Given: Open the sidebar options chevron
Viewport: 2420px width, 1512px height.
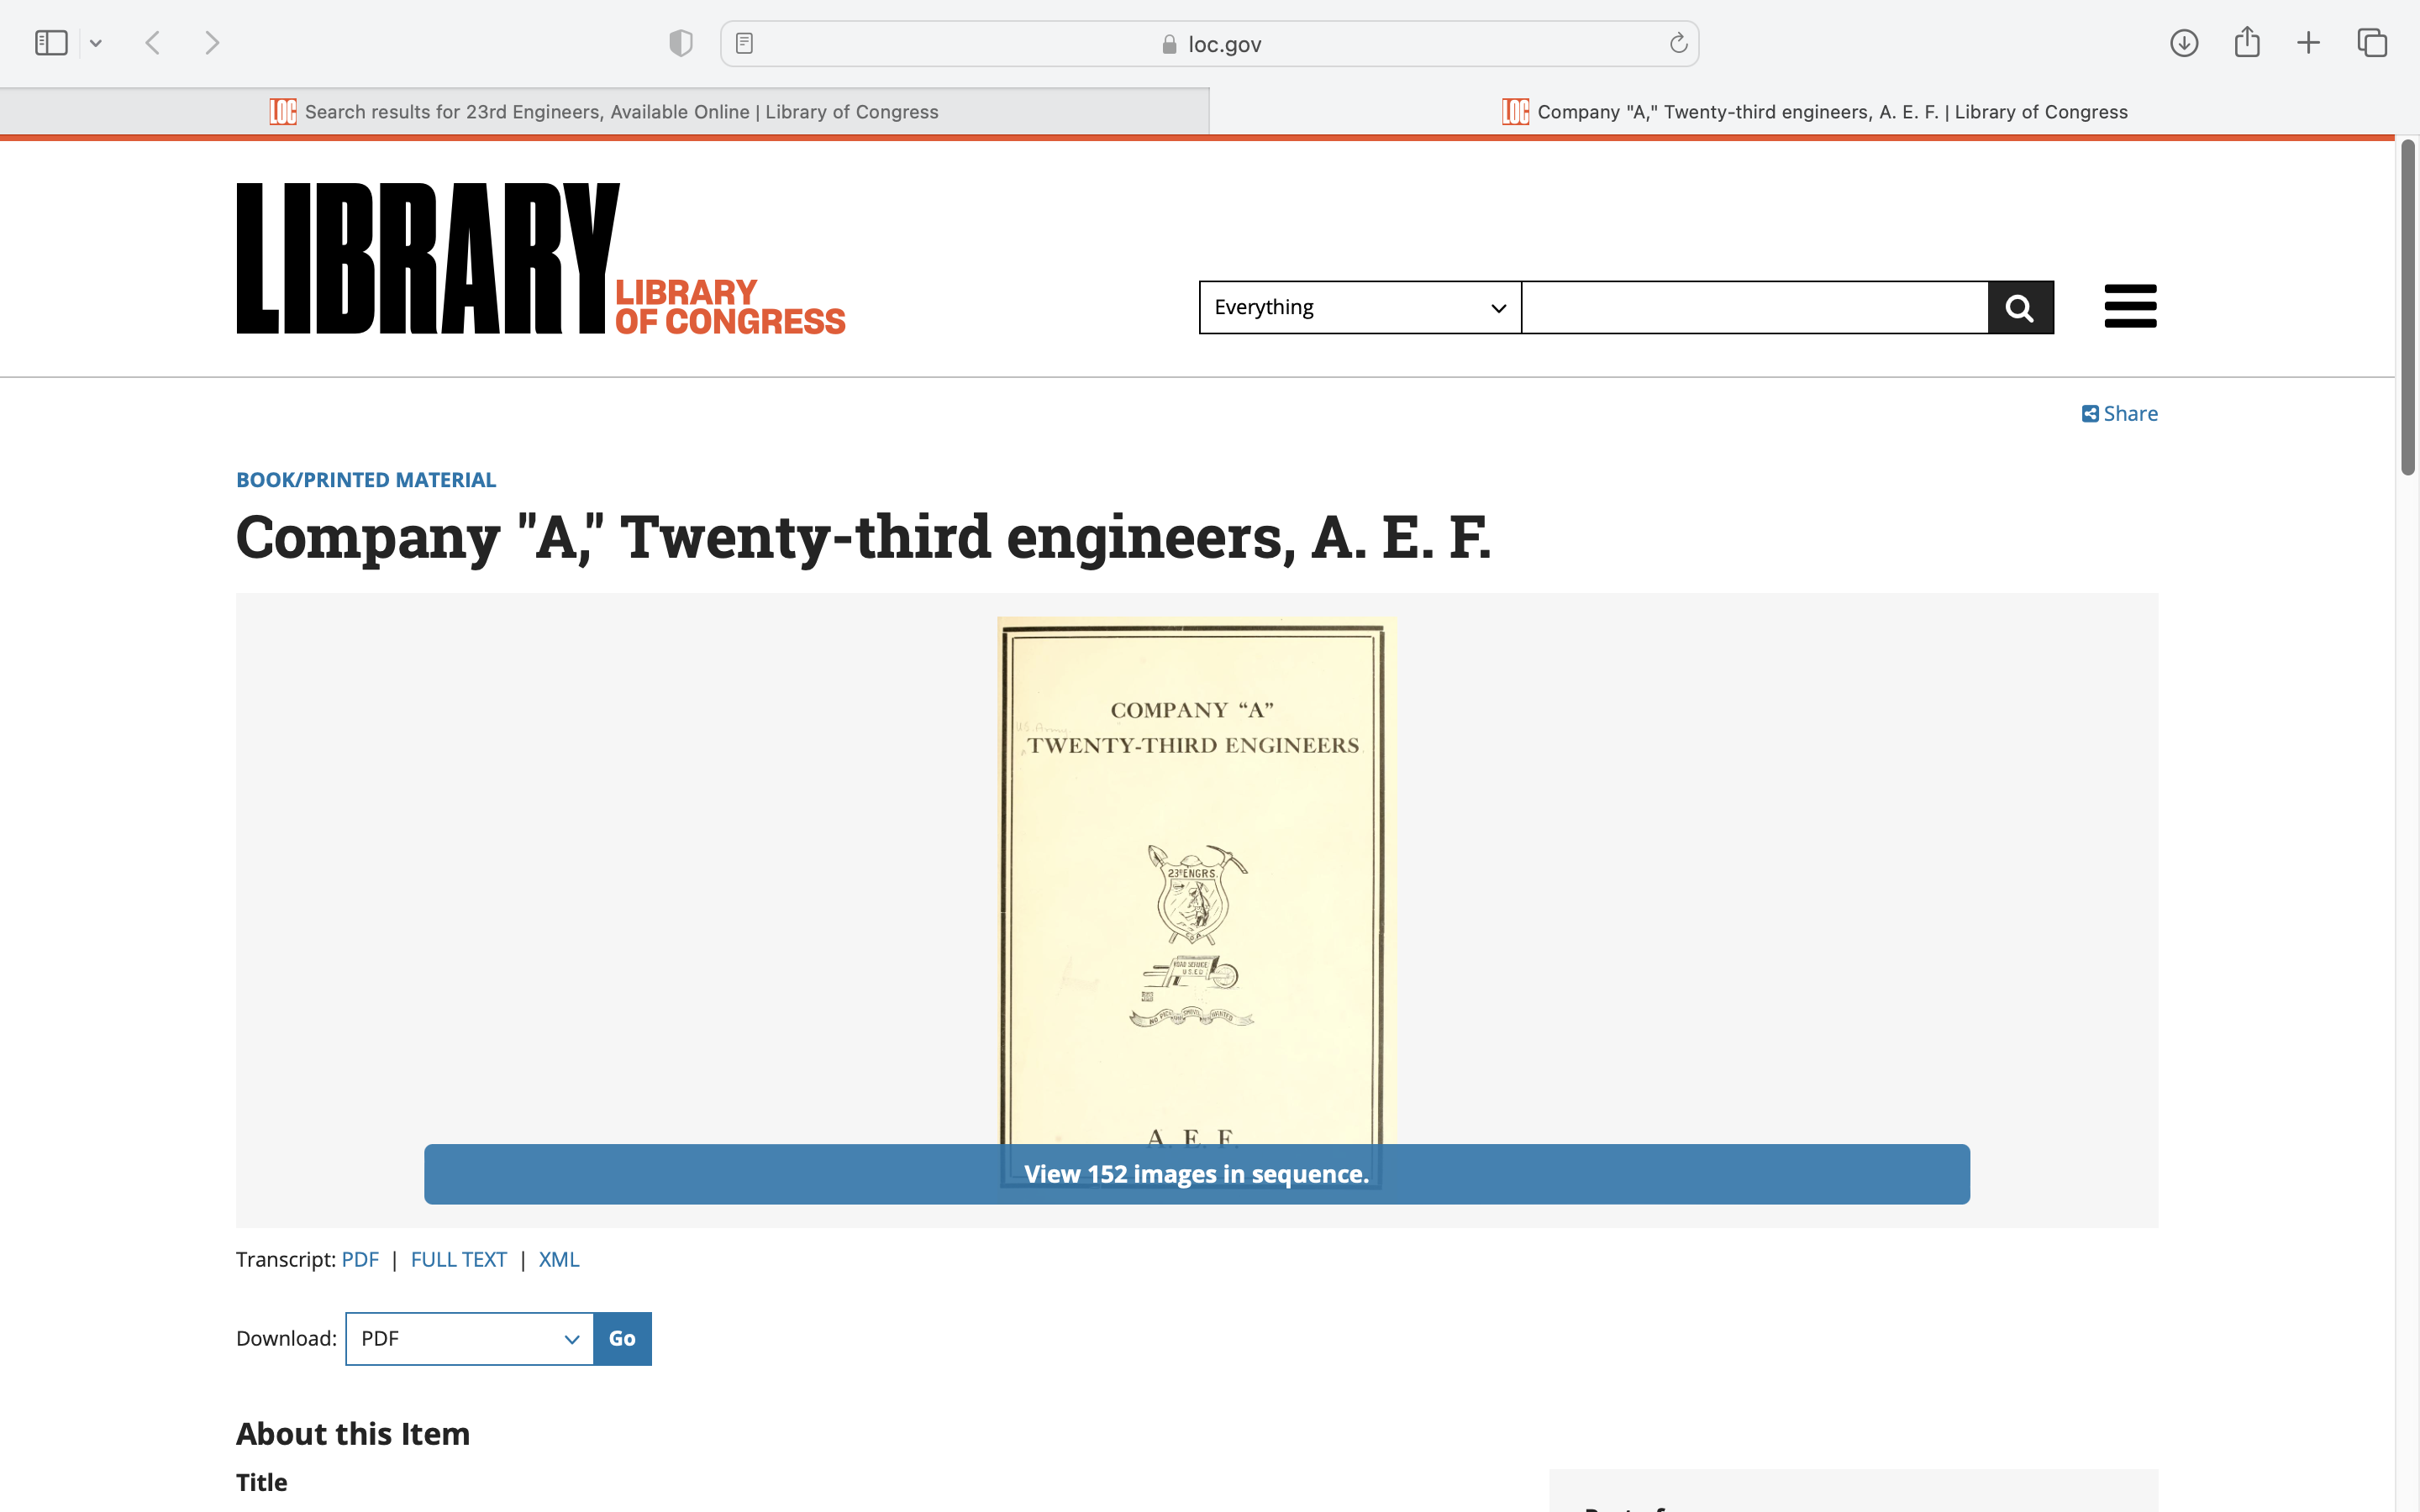Looking at the screenshot, I should [96, 43].
